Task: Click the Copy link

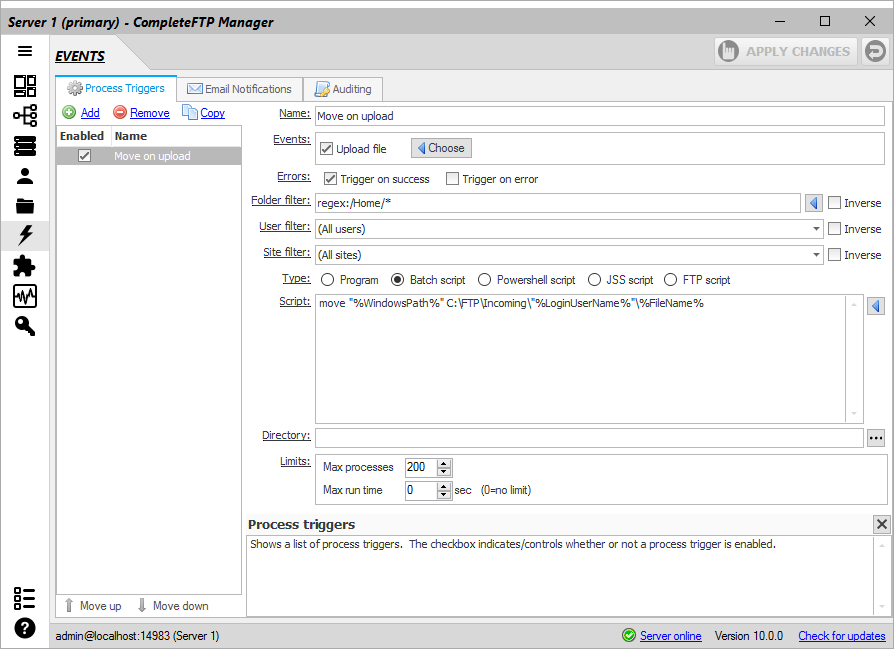Action: (213, 113)
